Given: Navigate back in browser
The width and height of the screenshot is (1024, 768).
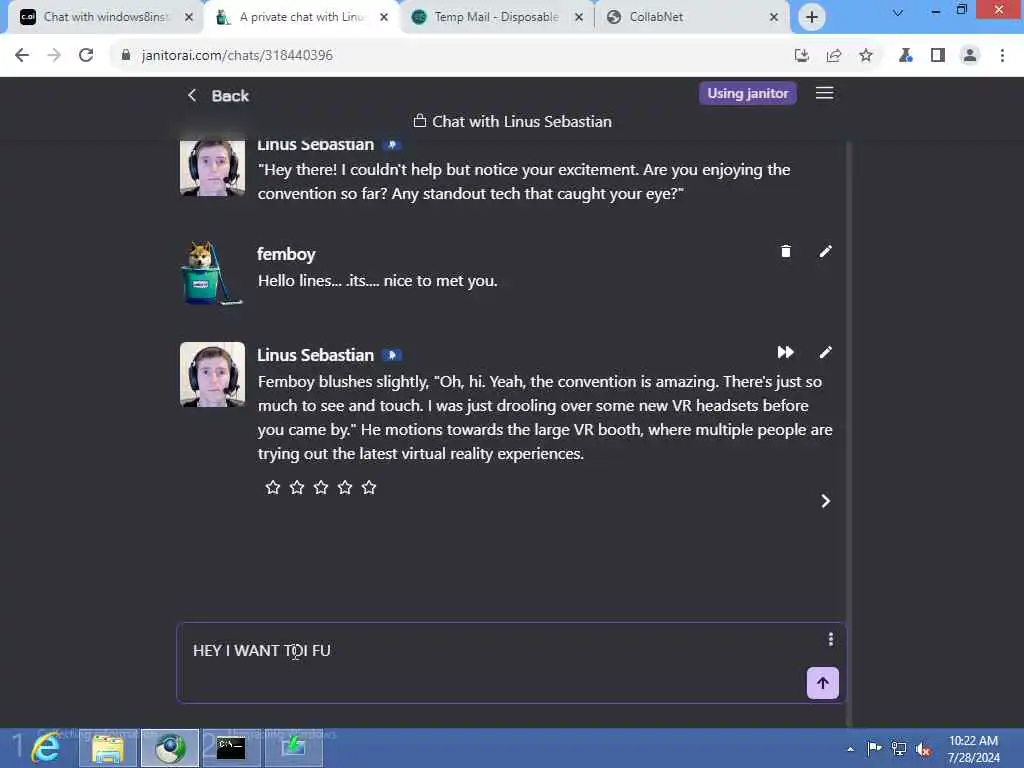Looking at the screenshot, I should click(x=22, y=55).
